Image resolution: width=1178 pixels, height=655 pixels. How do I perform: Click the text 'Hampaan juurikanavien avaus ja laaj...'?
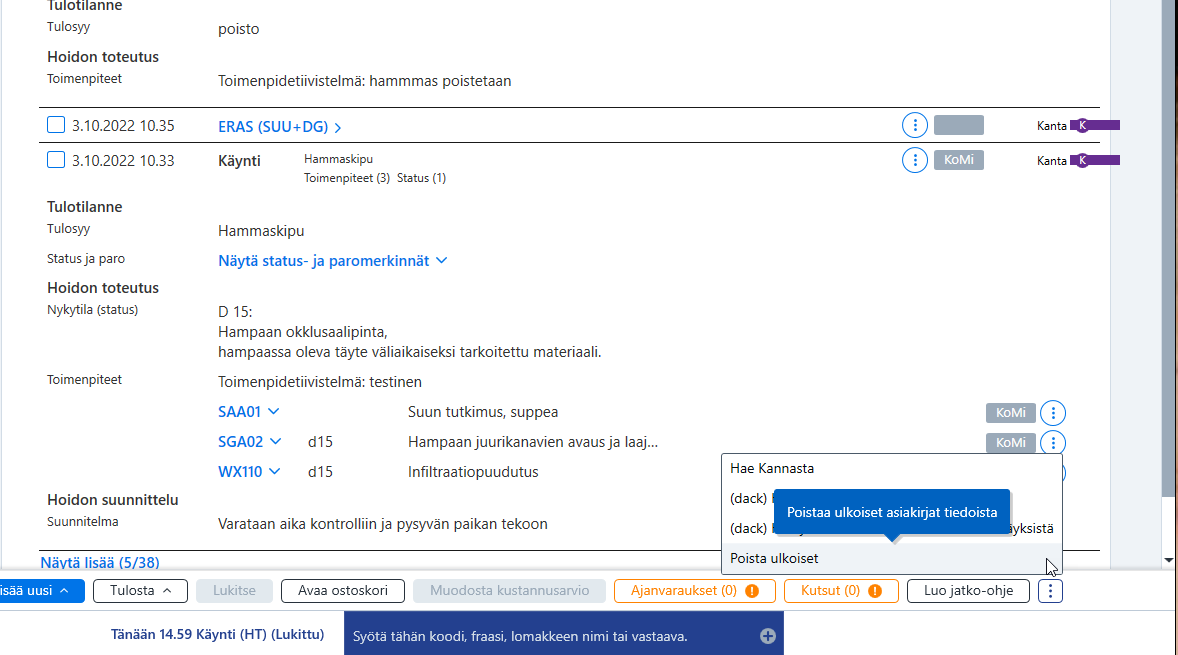pyautogui.click(x=533, y=442)
